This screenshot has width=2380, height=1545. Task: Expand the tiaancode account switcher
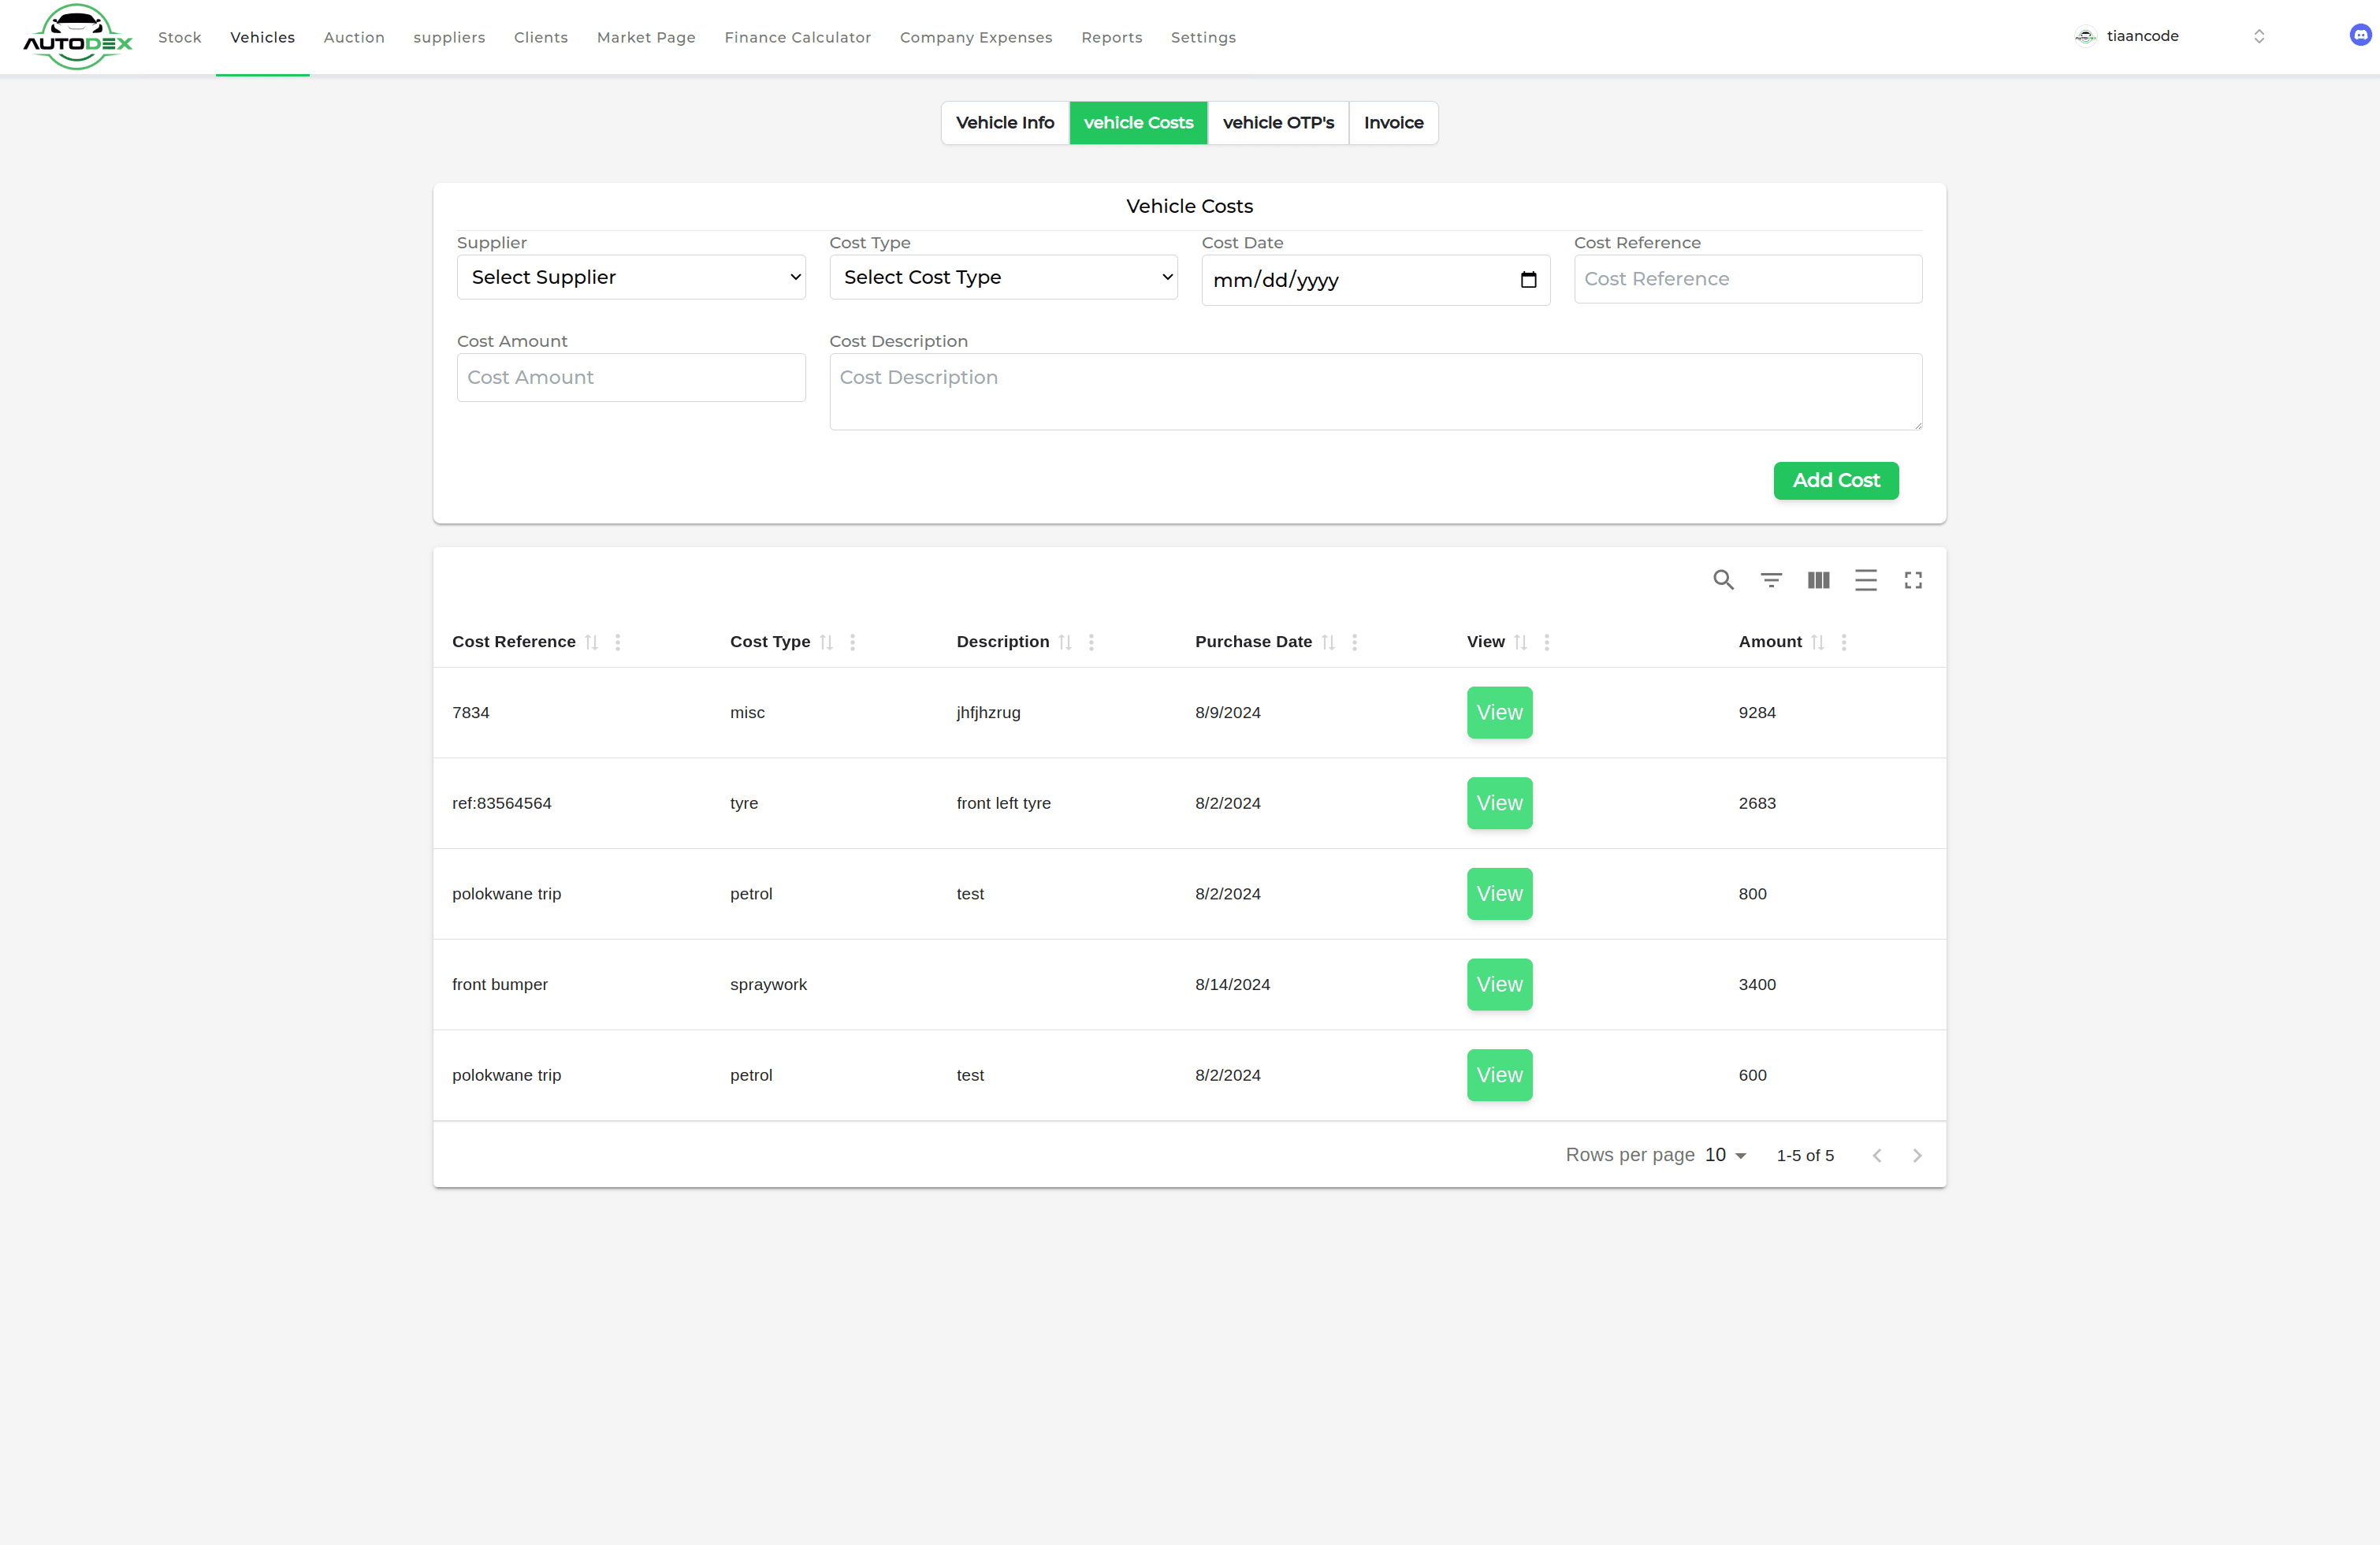tap(2259, 36)
